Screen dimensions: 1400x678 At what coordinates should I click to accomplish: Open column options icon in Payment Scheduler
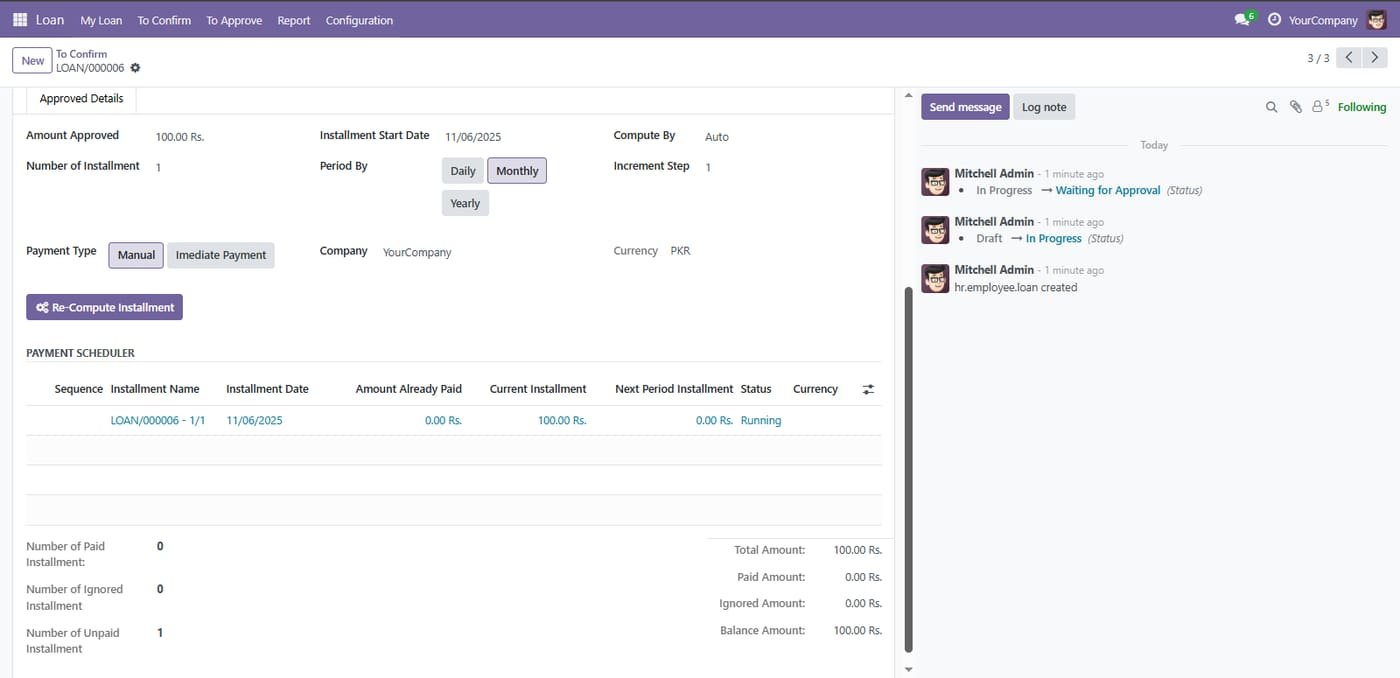868,389
